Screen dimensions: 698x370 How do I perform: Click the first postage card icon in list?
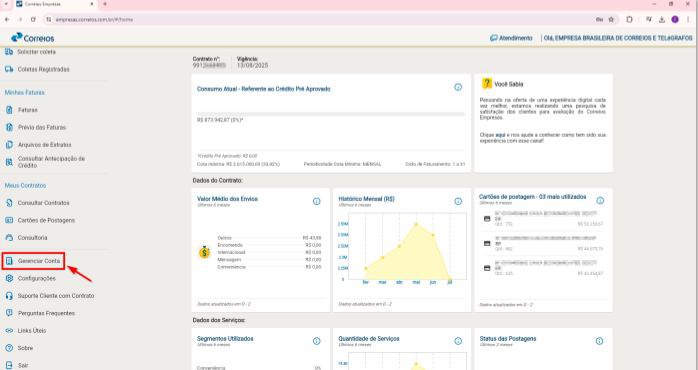click(x=487, y=219)
